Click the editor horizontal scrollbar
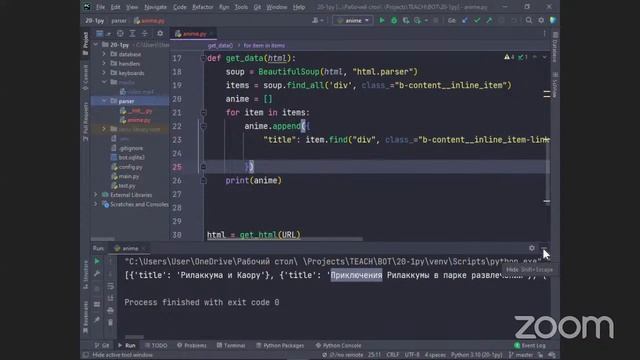This screenshot has height=360, width=640. pyautogui.click(x=284, y=239)
